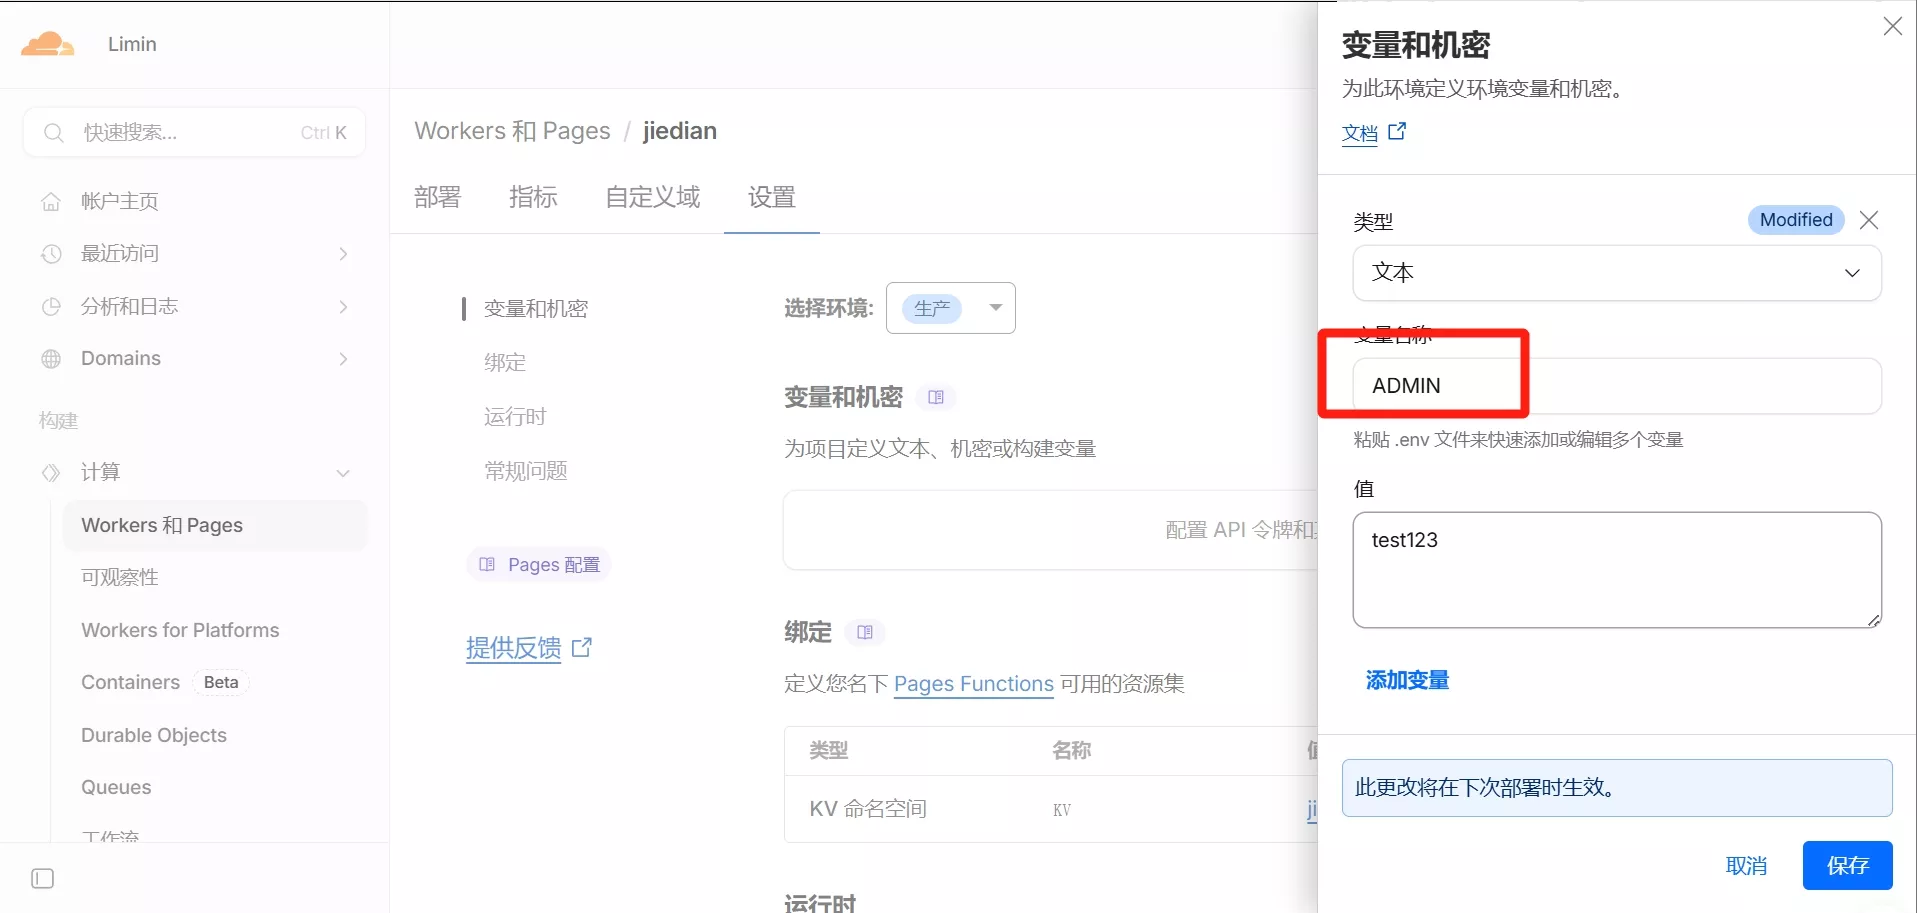Open the 选择环境 dropdown showing 生产
The height and width of the screenshot is (913, 1917).
(951, 308)
